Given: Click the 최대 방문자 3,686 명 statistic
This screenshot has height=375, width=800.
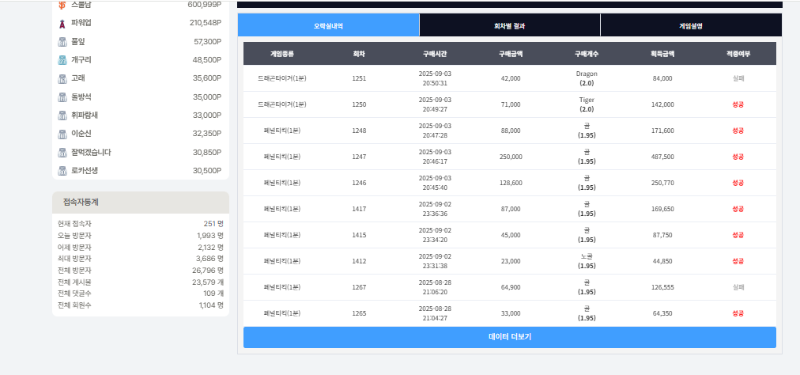Looking at the screenshot, I should pos(140,259).
